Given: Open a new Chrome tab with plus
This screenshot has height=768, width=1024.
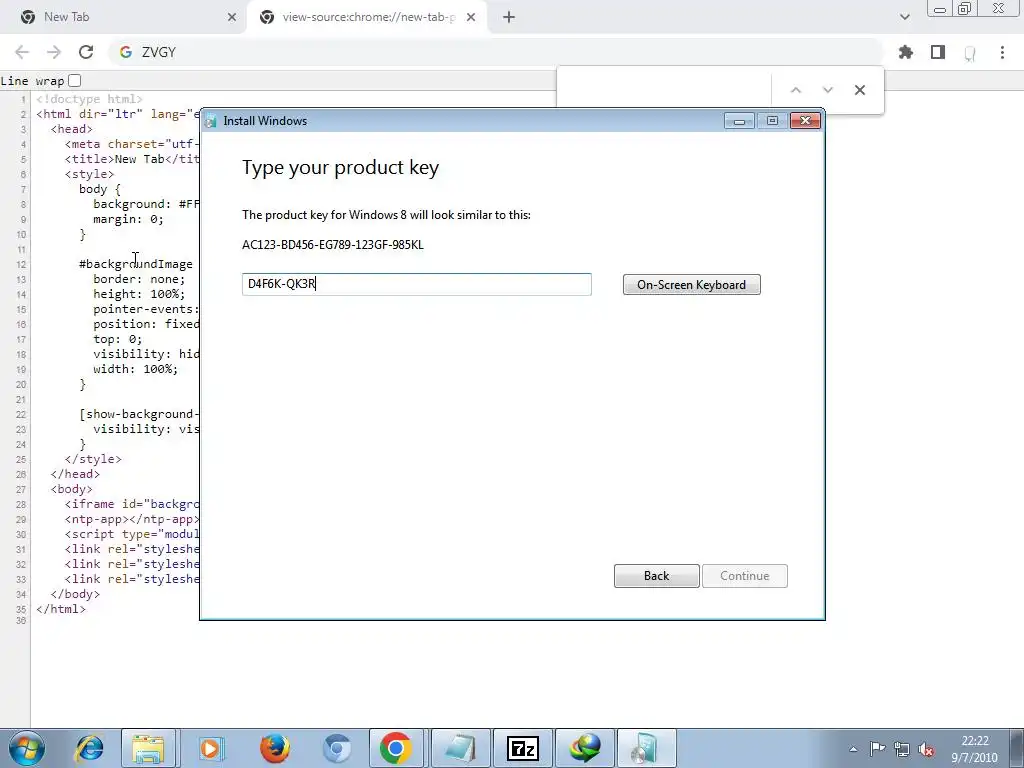Looking at the screenshot, I should [x=509, y=17].
